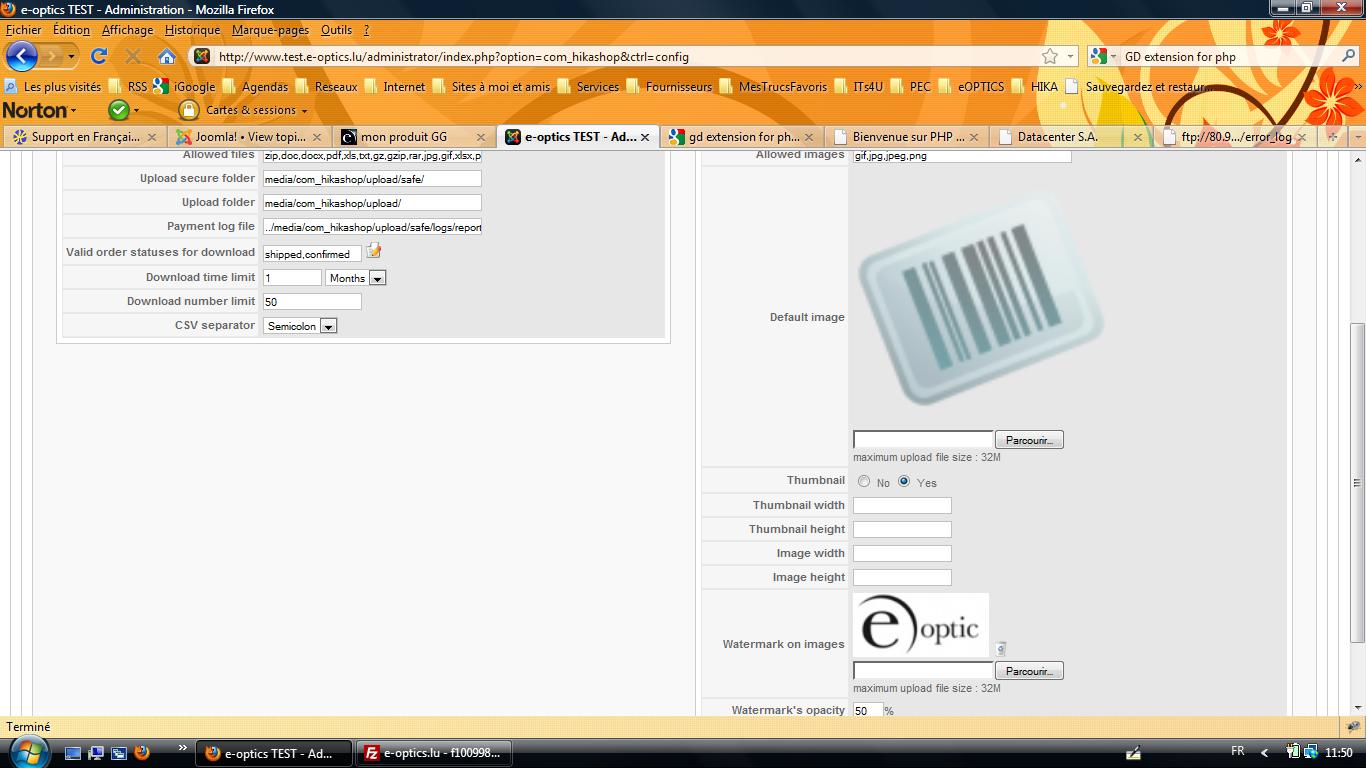Viewport: 1366px width, 768px height.
Task: Edit valid order statuses icon
Action: 373,251
